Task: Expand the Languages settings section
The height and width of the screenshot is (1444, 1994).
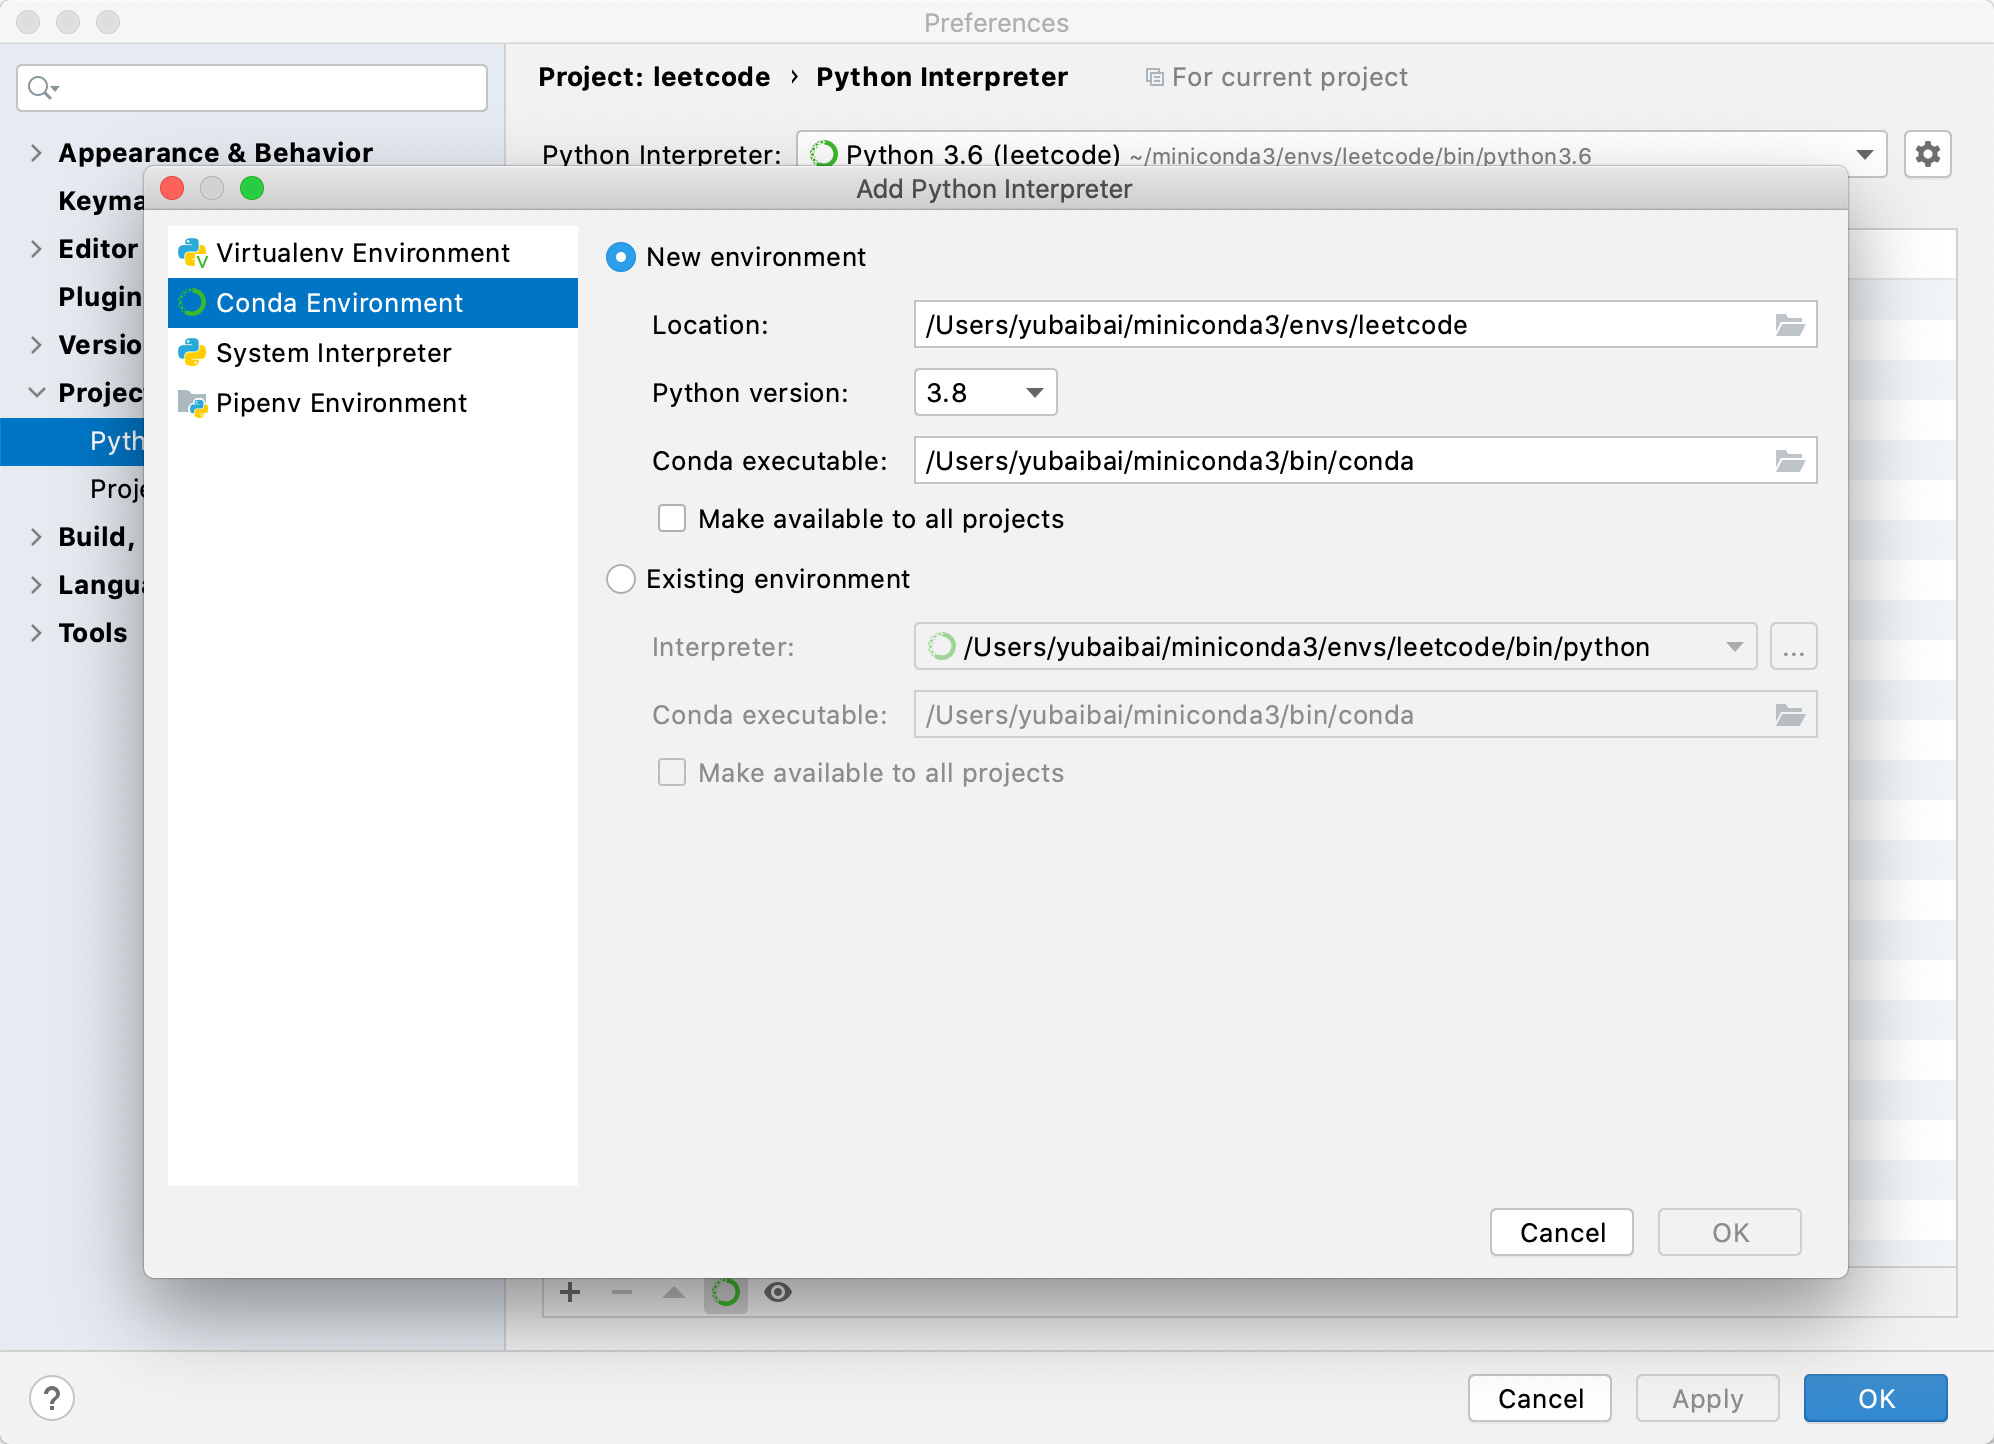Action: coord(36,585)
